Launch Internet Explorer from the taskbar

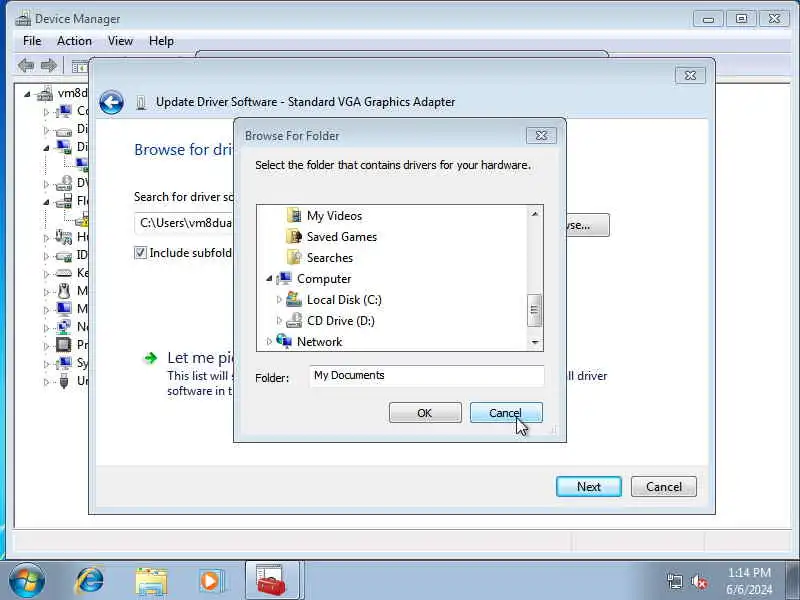click(x=89, y=581)
